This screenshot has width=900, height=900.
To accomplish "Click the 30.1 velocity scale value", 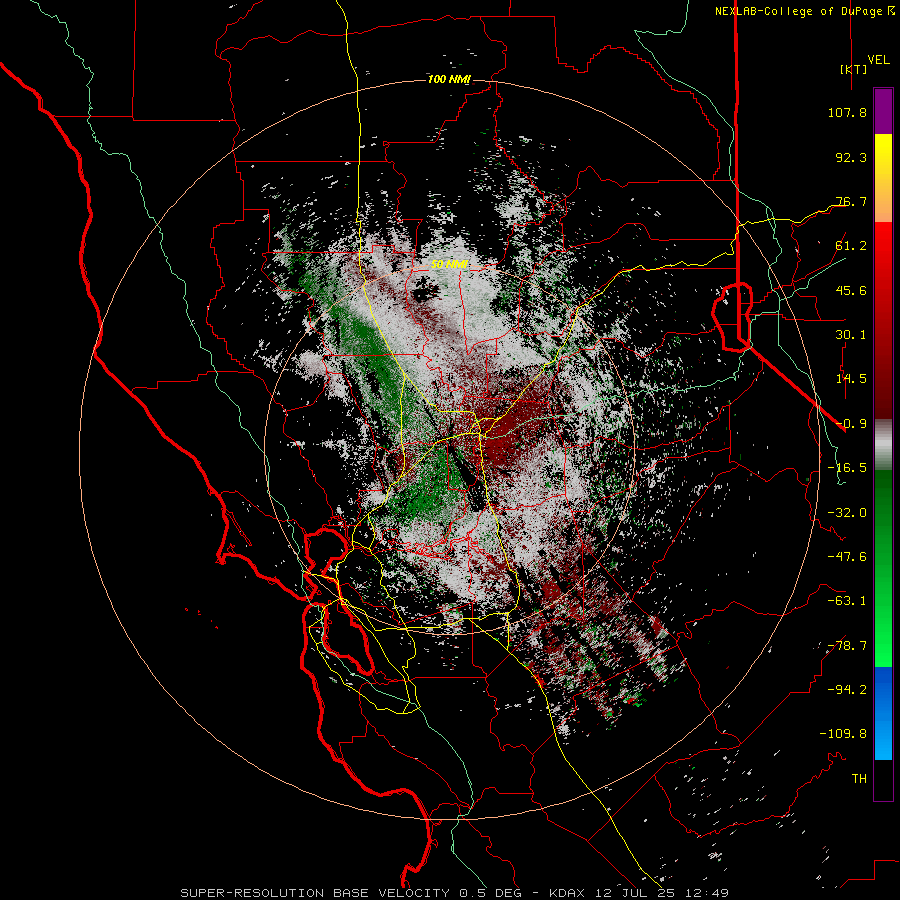I will (851, 335).
